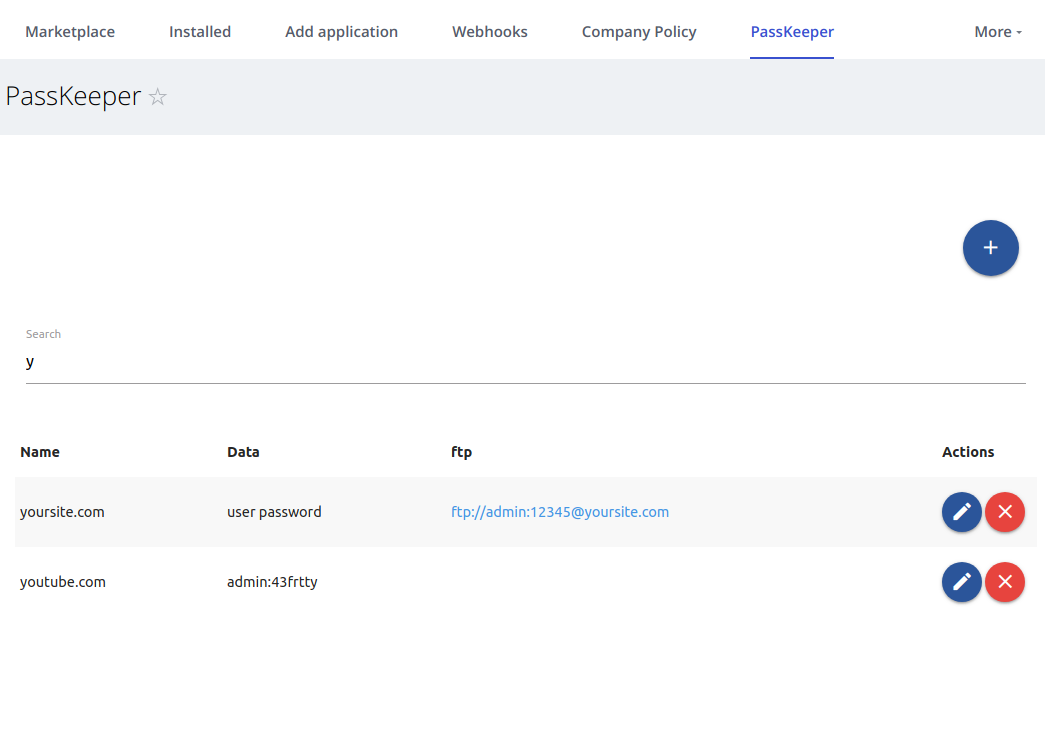Select the yoursite.com name cell
1047x746 pixels.
[x=62, y=512]
